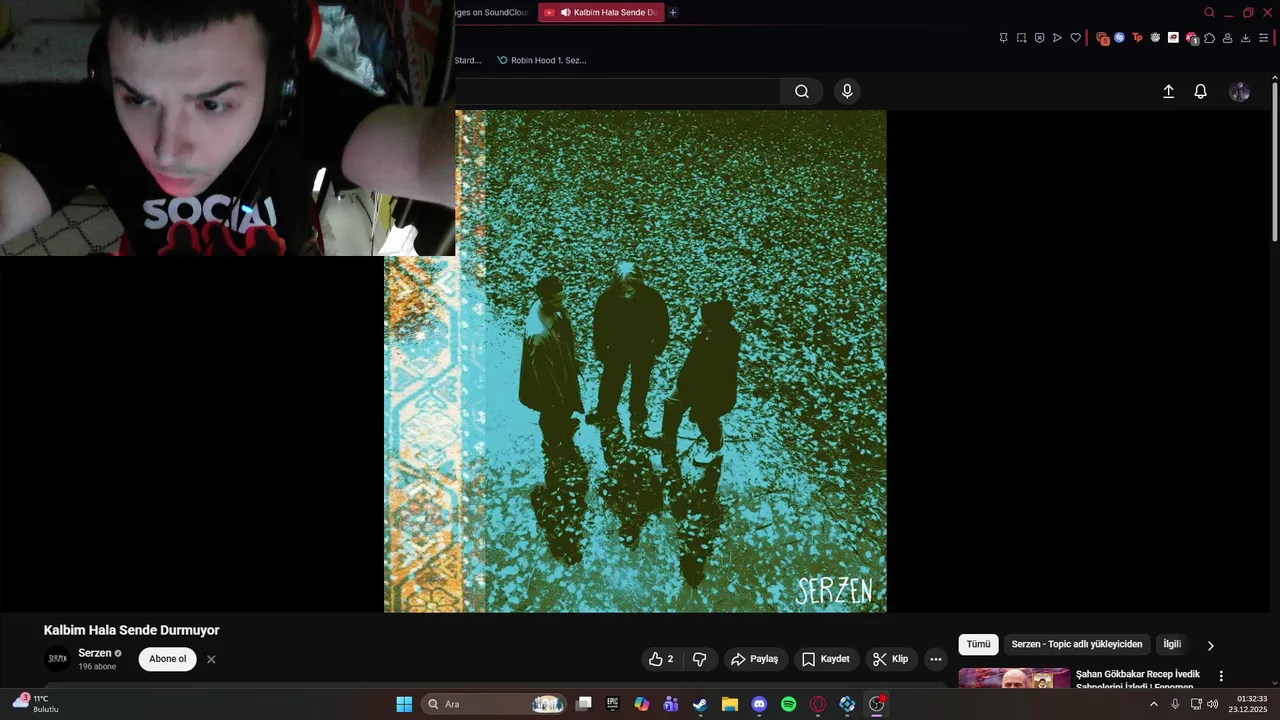The height and width of the screenshot is (720, 1280).
Task: Launch Epic Games from taskbar
Action: coord(613,704)
